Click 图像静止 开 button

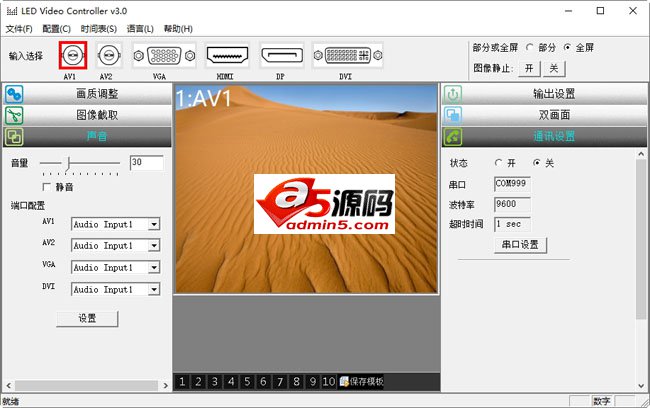click(529, 68)
